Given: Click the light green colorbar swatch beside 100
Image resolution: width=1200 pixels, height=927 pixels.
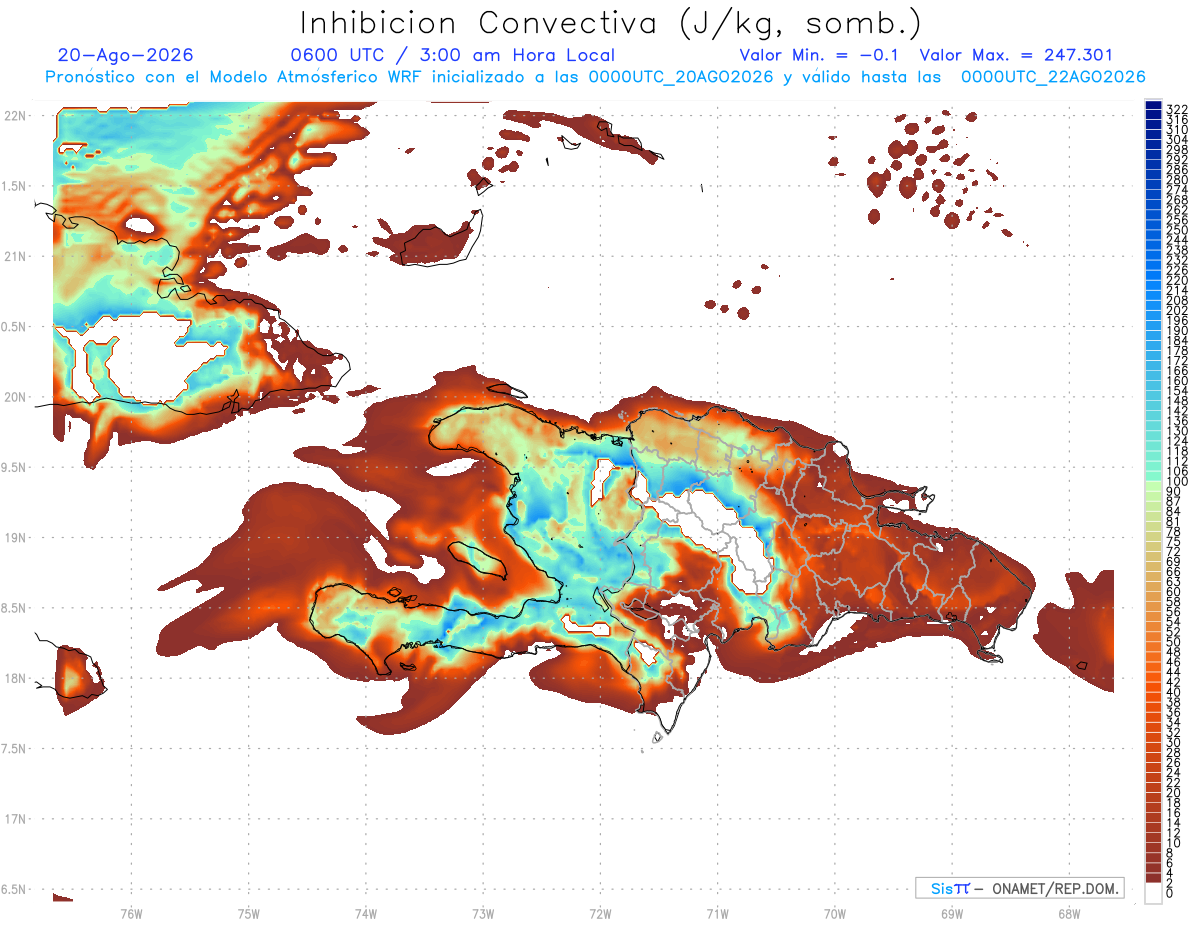Looking at the screenshot, I should [1153, 486].
